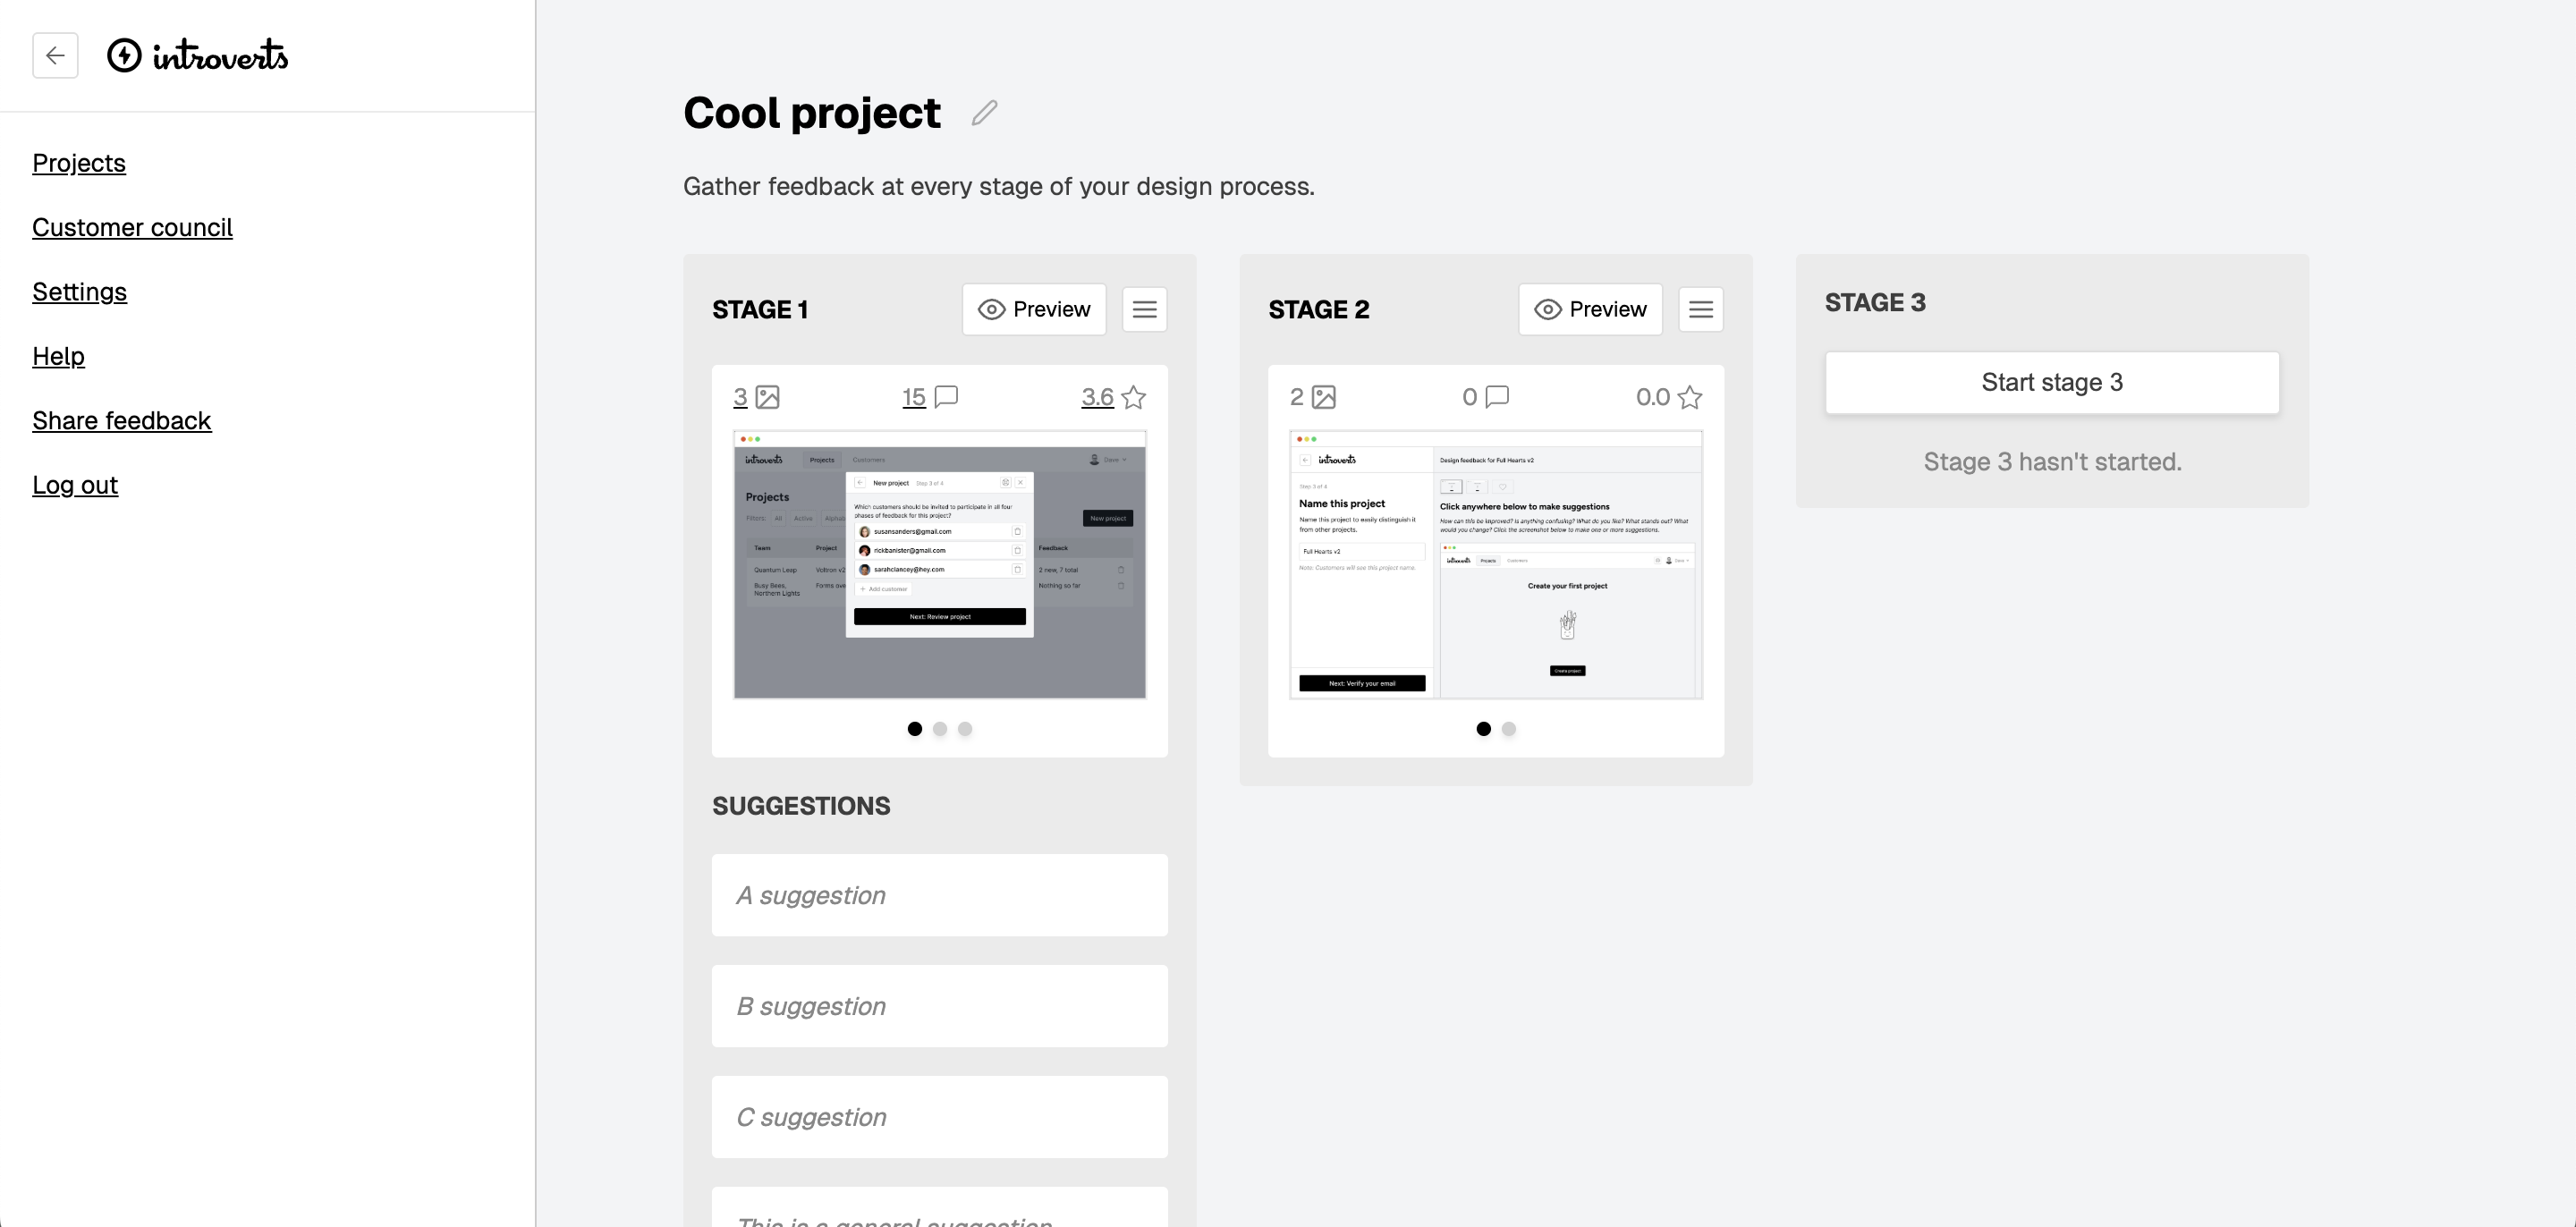Open the Stage 1 screenshot thumbnail
This screenshot has height=1227, width=2576.
click(x=939, y=565)
